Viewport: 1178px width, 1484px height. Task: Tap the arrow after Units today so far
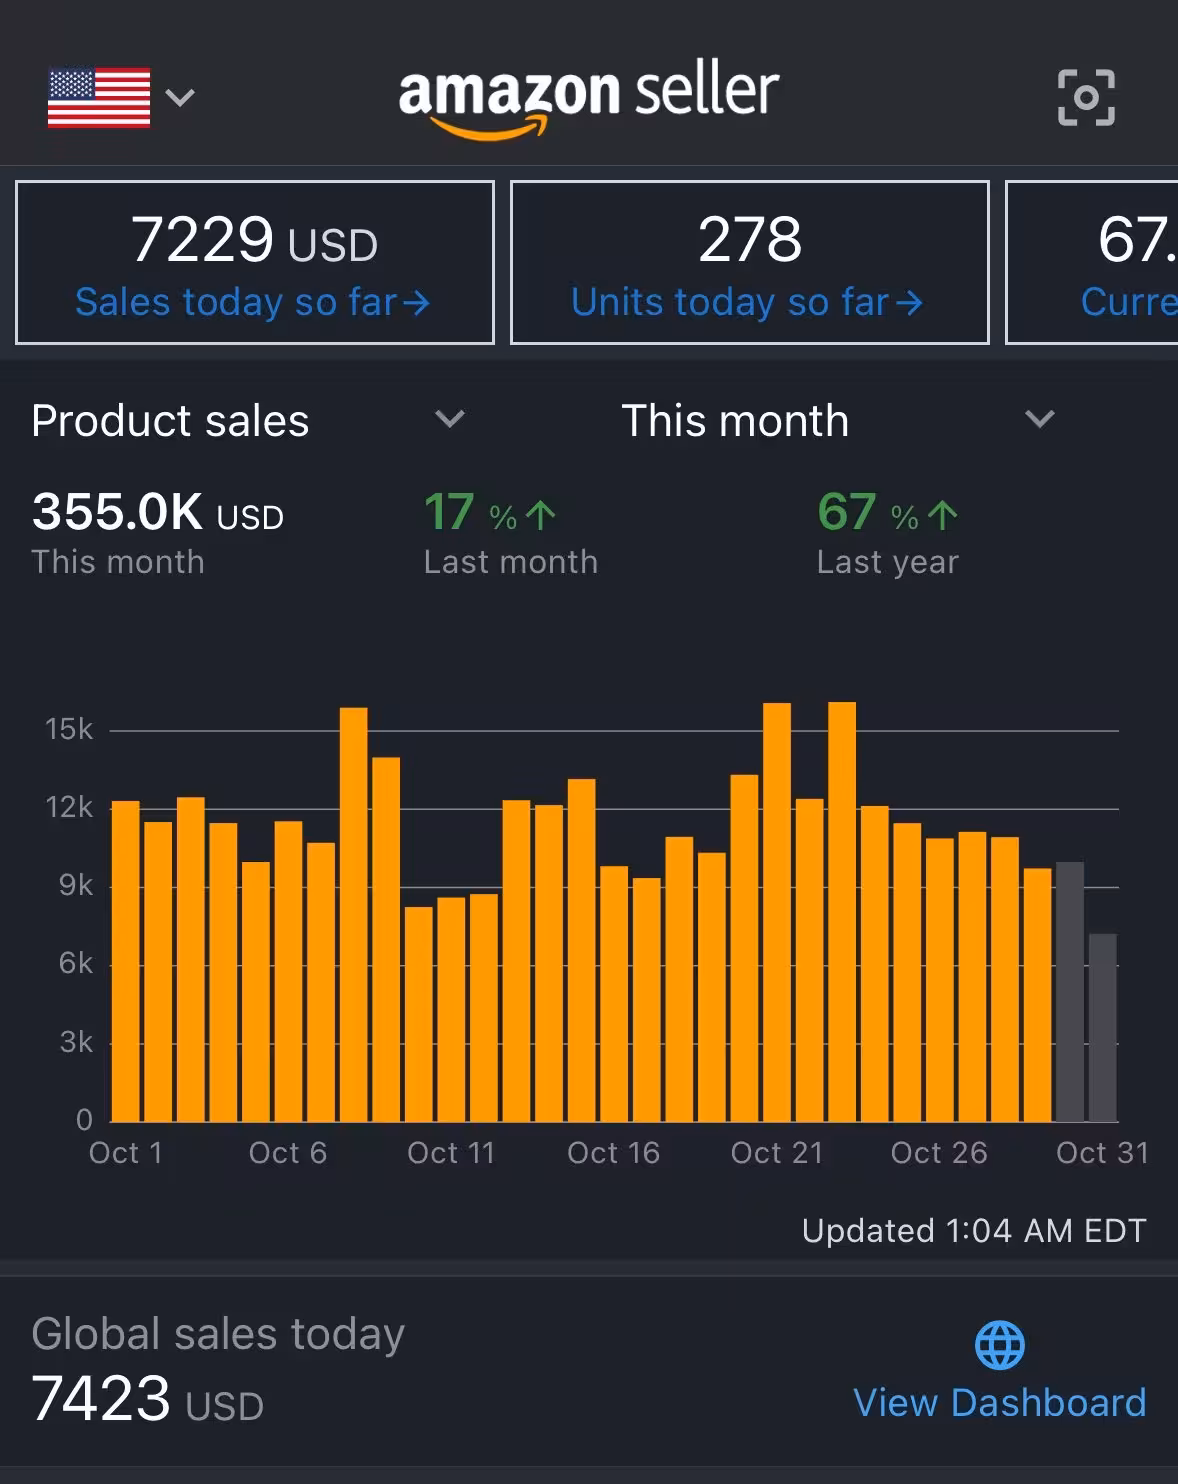[908, 303]
